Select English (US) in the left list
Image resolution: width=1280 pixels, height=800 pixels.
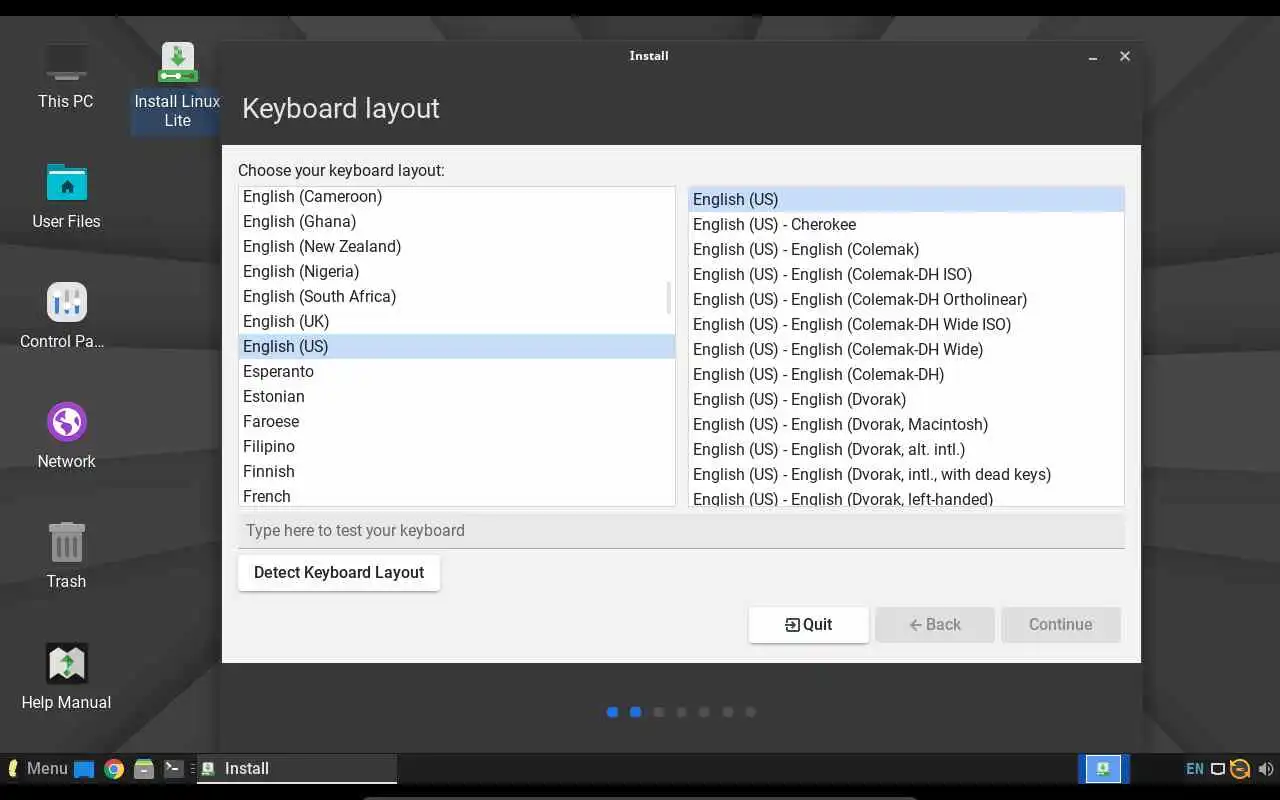(x=457, y=346)
